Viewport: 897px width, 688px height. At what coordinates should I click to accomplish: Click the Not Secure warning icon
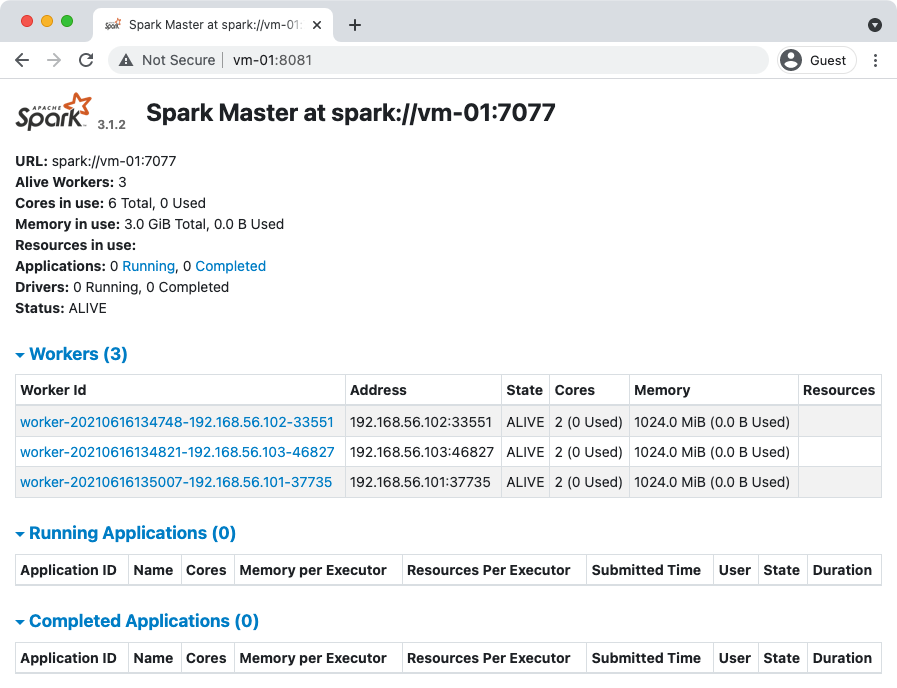[x=126, y=60]
